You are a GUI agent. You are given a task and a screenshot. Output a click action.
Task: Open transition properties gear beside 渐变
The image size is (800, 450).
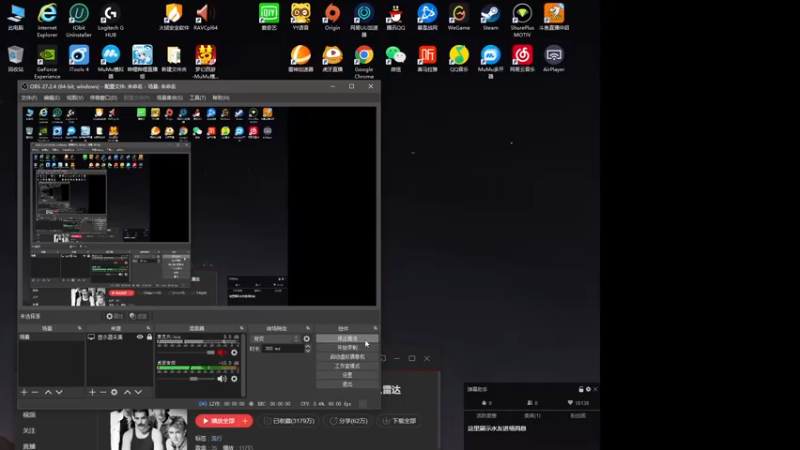click(307, 338)
